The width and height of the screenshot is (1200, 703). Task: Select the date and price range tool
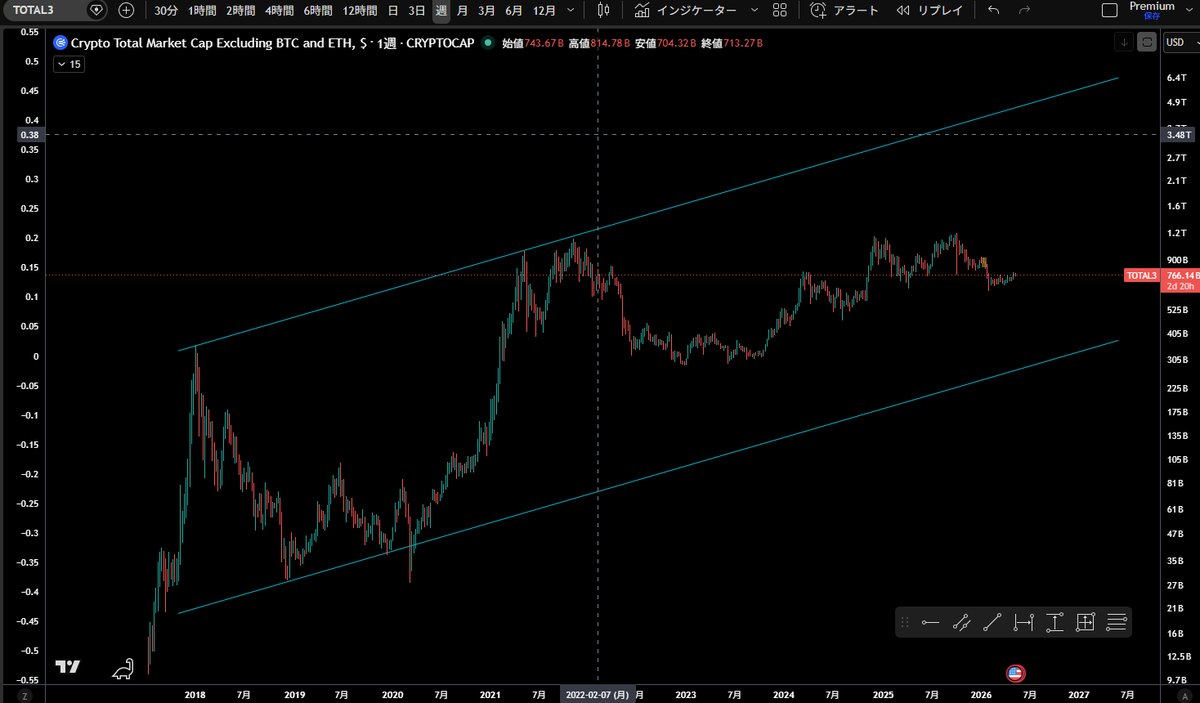click(x=1085, y=623)
